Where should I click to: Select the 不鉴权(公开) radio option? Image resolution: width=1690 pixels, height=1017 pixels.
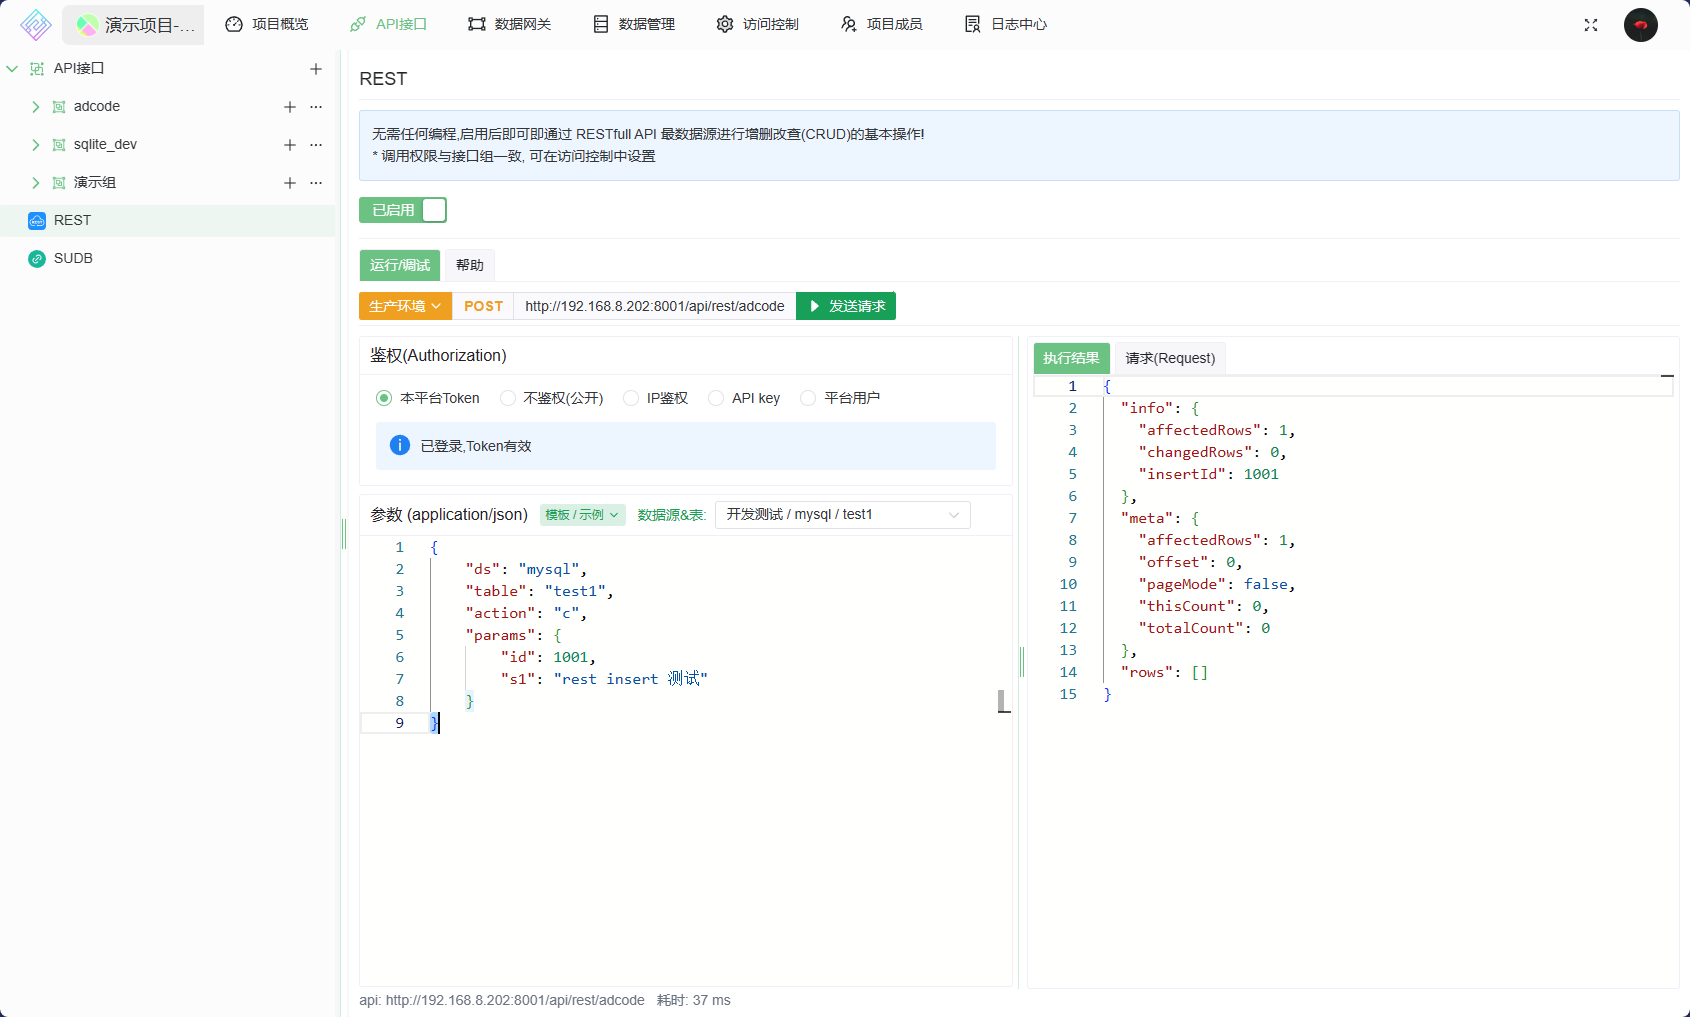click(508, 398)
